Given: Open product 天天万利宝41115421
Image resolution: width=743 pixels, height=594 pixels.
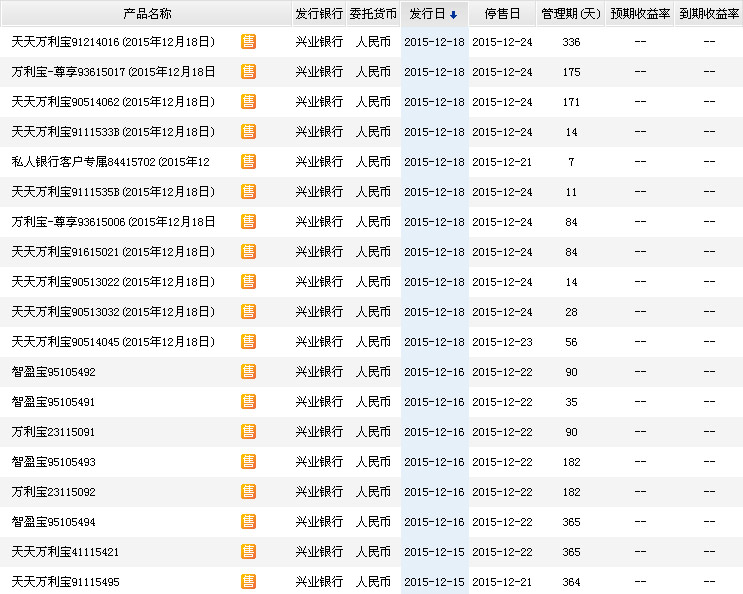Looking at the screenshot, I should (65, 552).
